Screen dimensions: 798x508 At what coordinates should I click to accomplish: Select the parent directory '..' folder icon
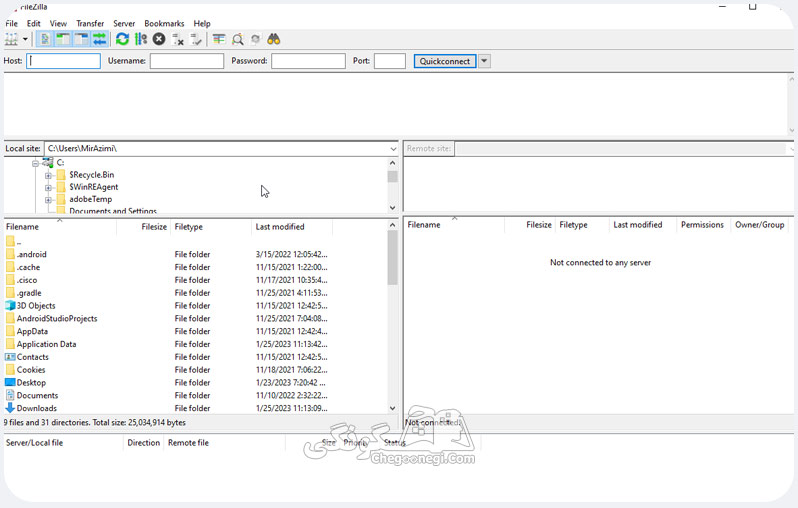(10, 241)
